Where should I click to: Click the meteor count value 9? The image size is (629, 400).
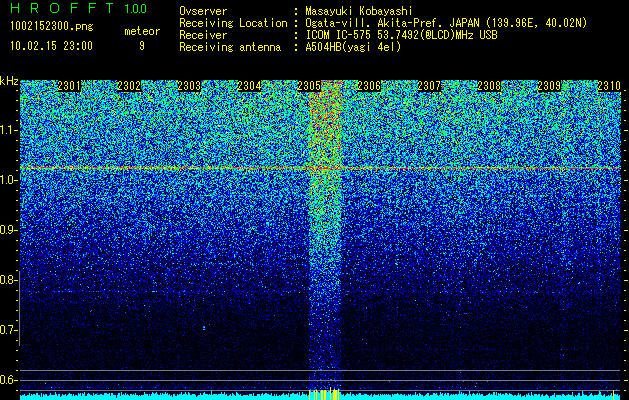[x=142, y=46]
